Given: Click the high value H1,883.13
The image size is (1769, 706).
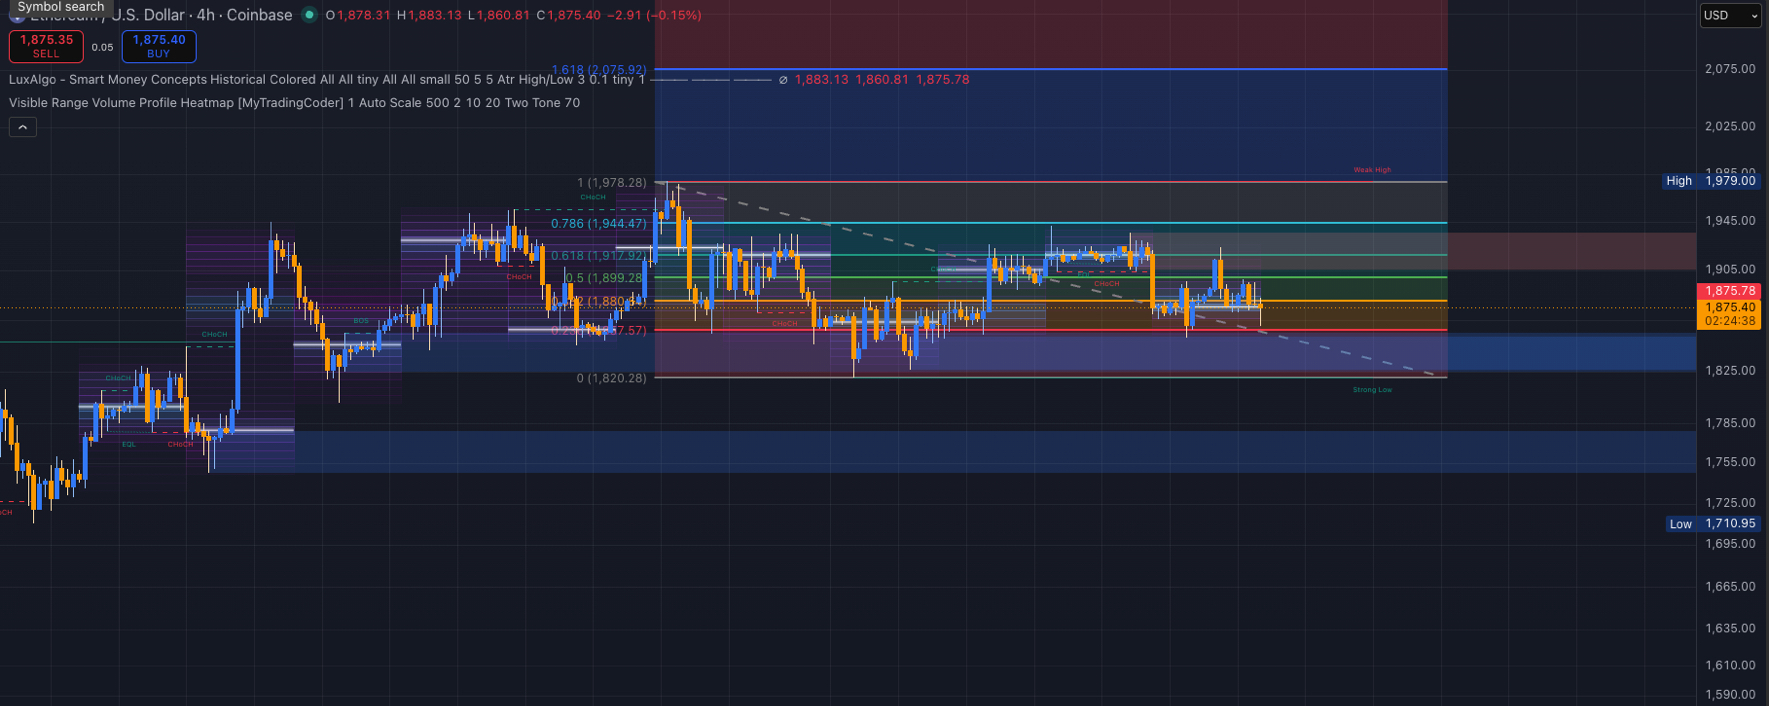Looking at the screenshot, I should point(429,15).
